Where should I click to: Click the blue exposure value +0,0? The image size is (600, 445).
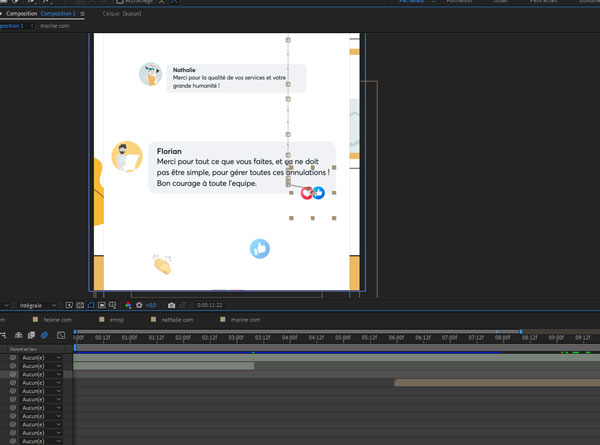coord(151,305)
